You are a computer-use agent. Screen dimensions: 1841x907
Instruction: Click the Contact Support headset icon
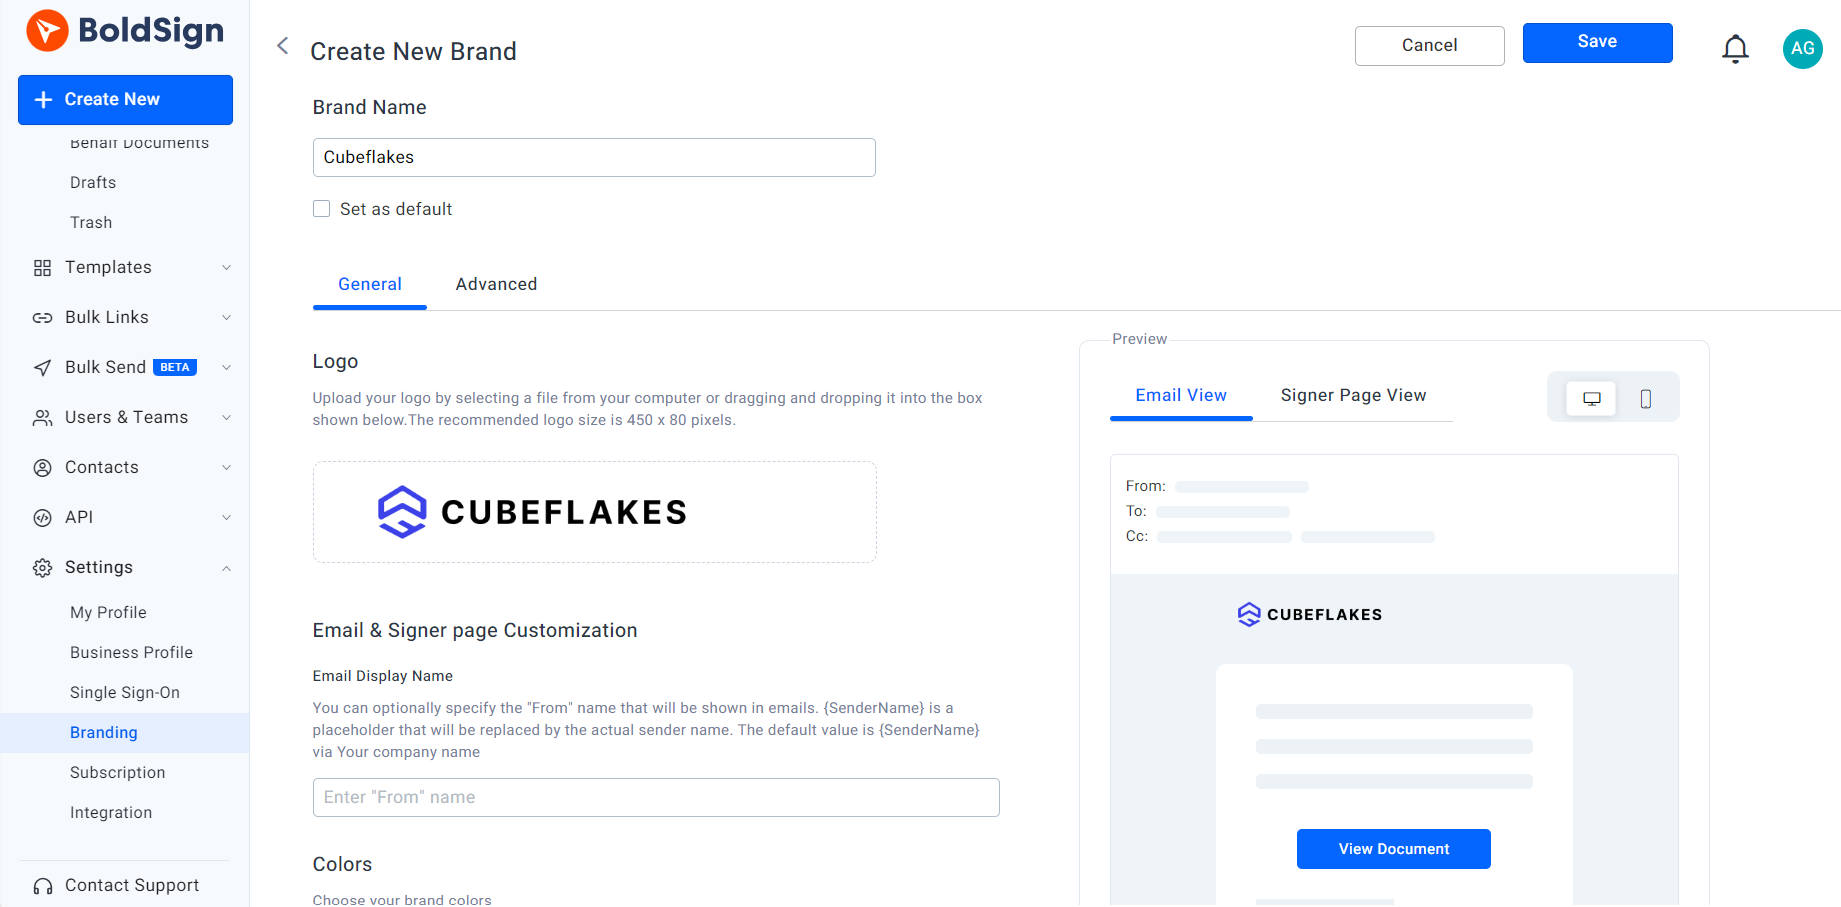[42, 886]
